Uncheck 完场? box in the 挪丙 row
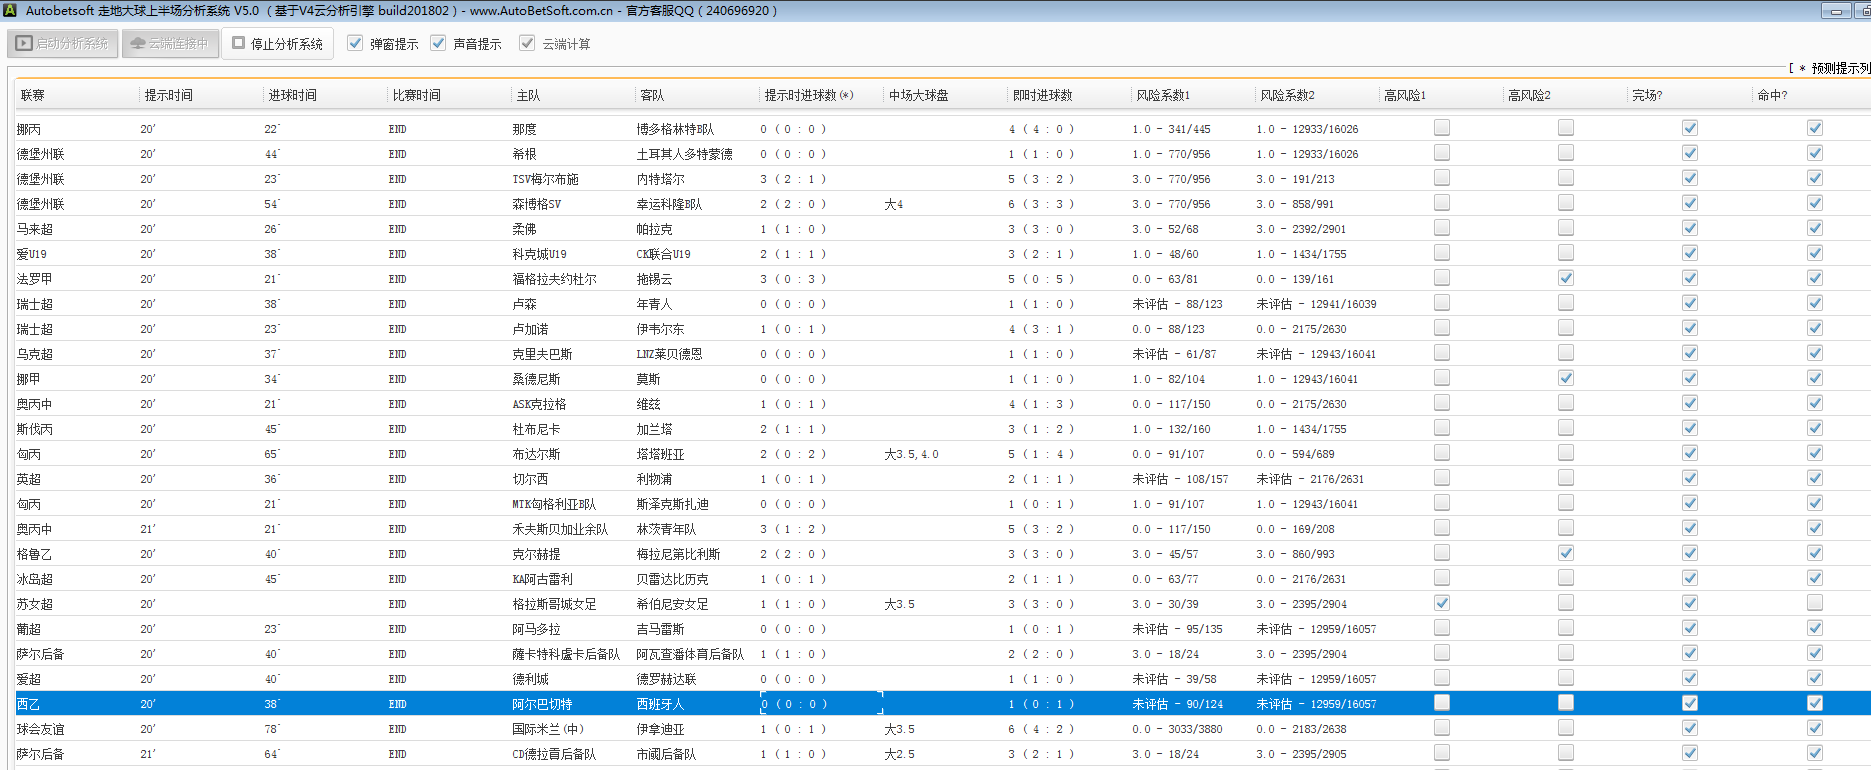 coord(1689,128)
